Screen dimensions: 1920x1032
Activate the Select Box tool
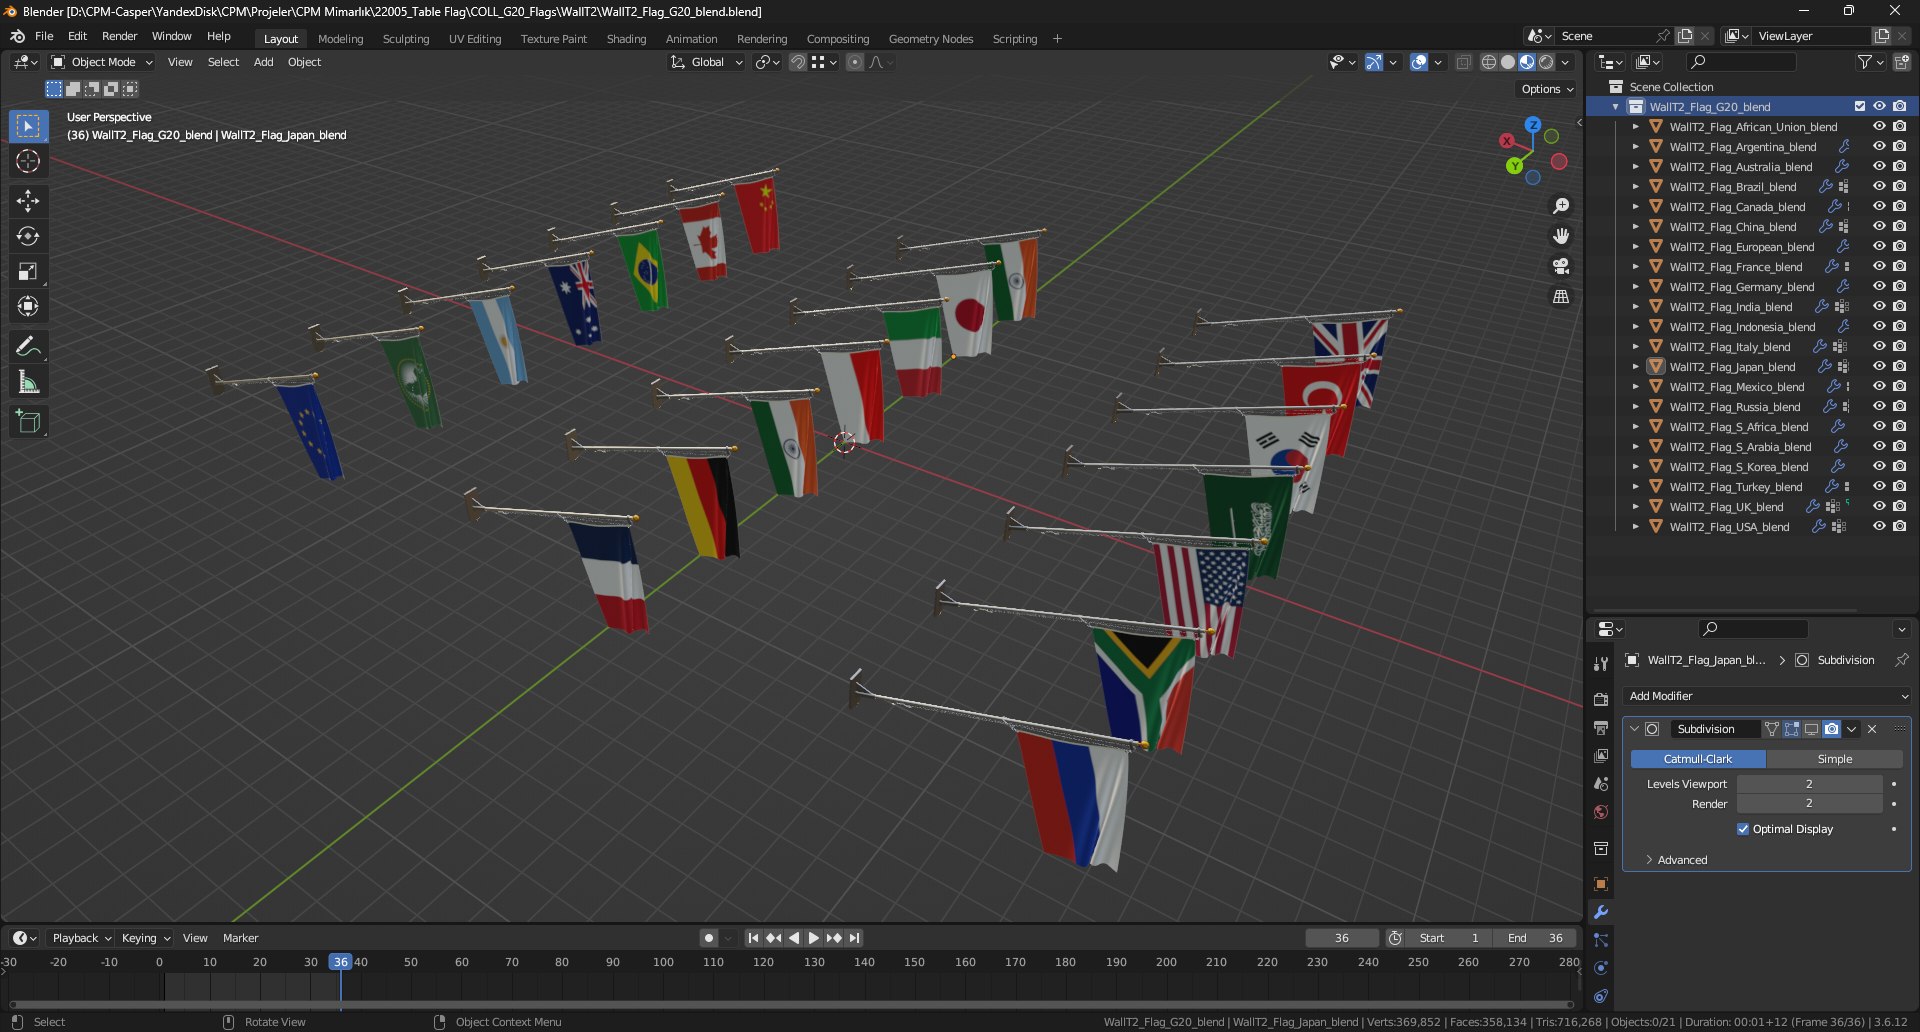pos(28,126)
